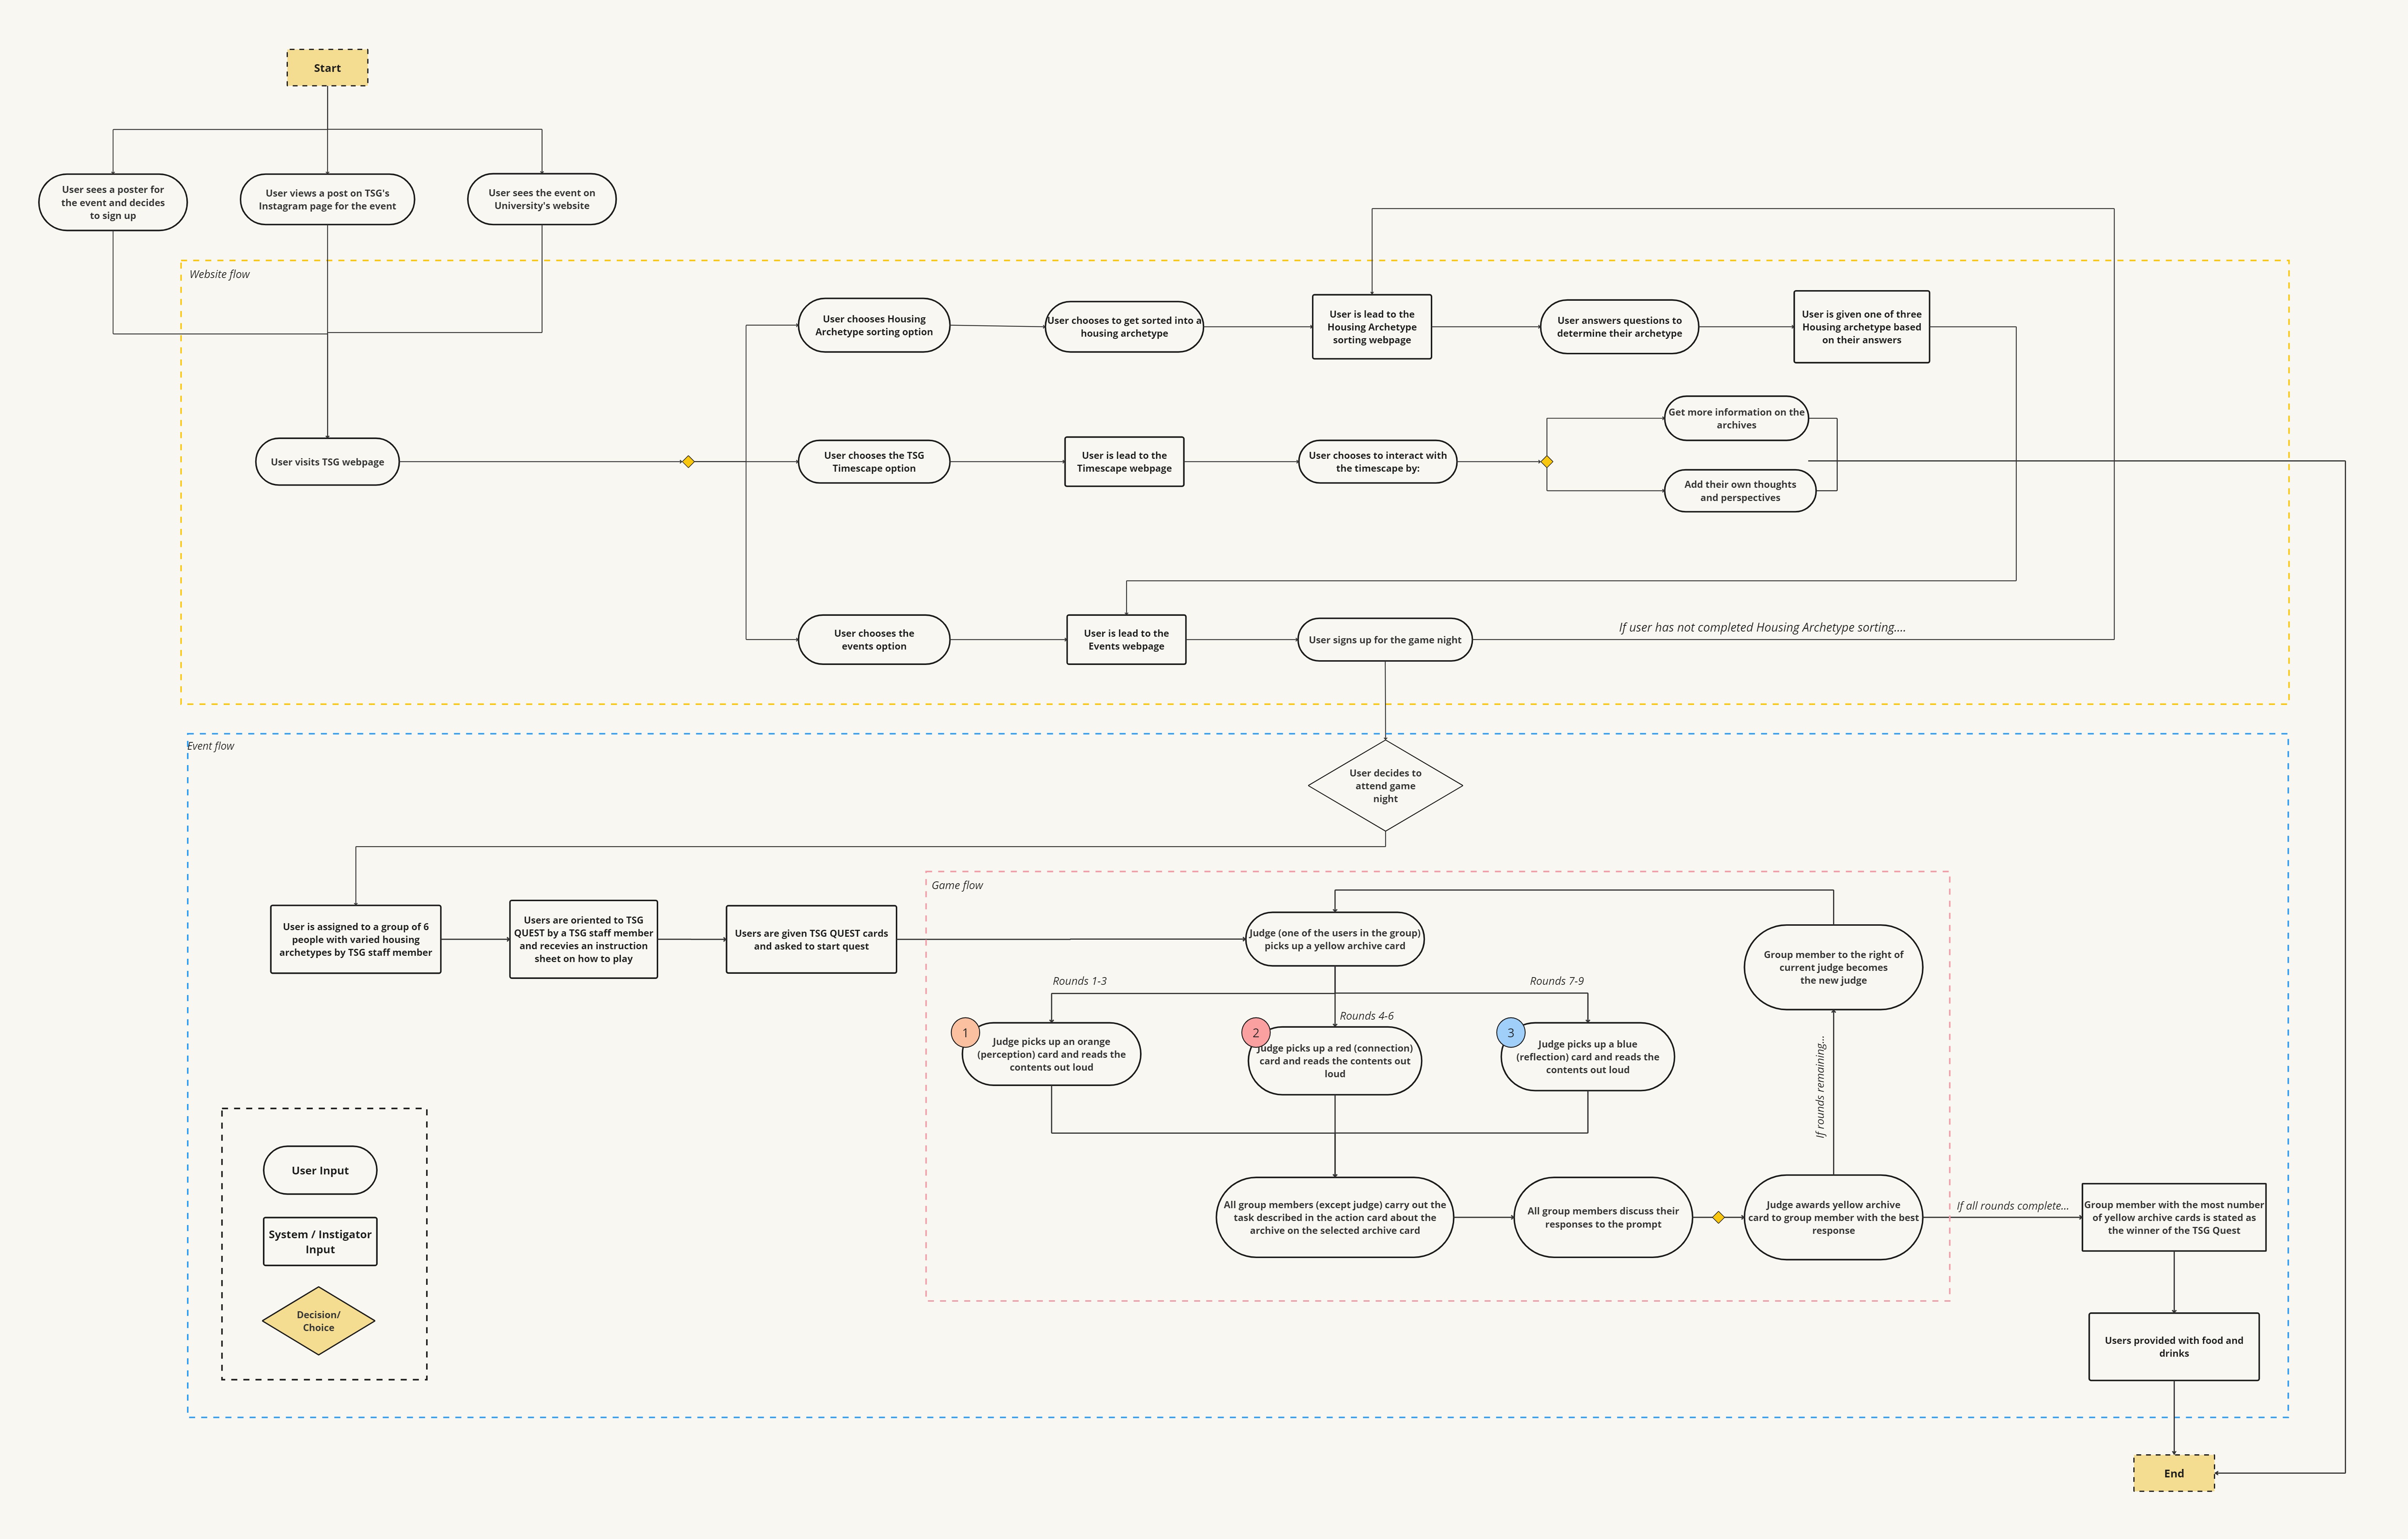The image size is (2408, 1539).
Task: Select 'User chooses to interact with the timescape by' node
Action: click(x=1378, y=462)
